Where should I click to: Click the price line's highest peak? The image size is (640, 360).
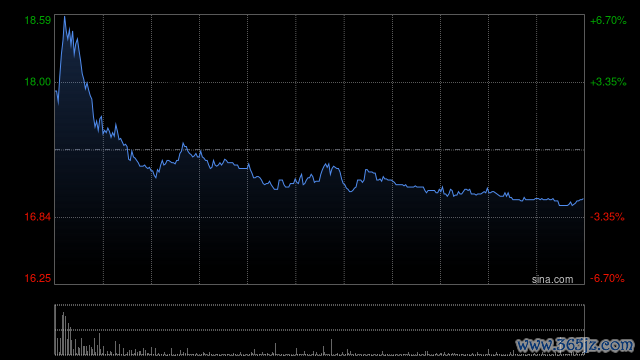pyautogui.click(x=64, y=17)
